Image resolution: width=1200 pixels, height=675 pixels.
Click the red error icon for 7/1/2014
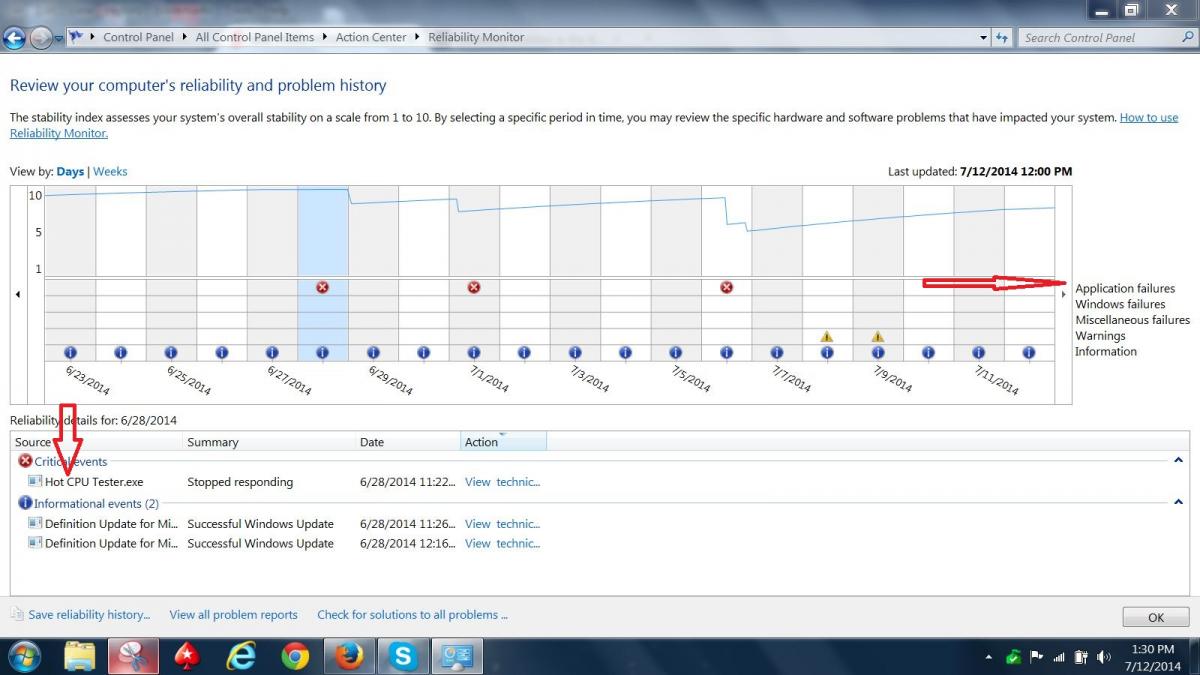click(474, 287)
